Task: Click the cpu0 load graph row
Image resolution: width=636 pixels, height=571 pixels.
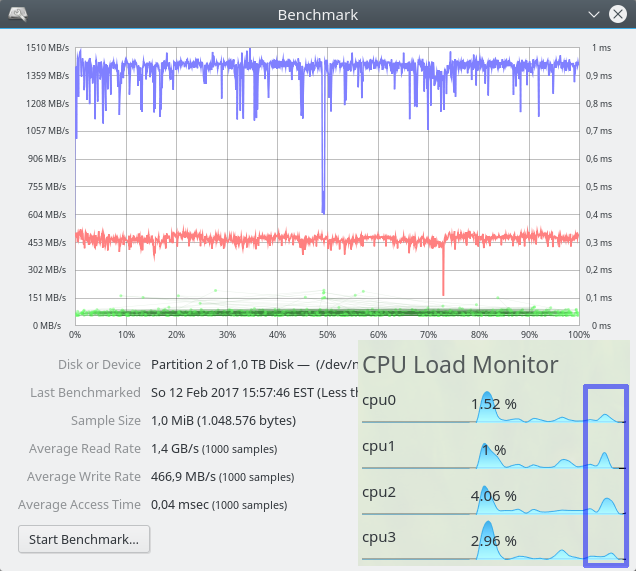Action: (493, 407)
